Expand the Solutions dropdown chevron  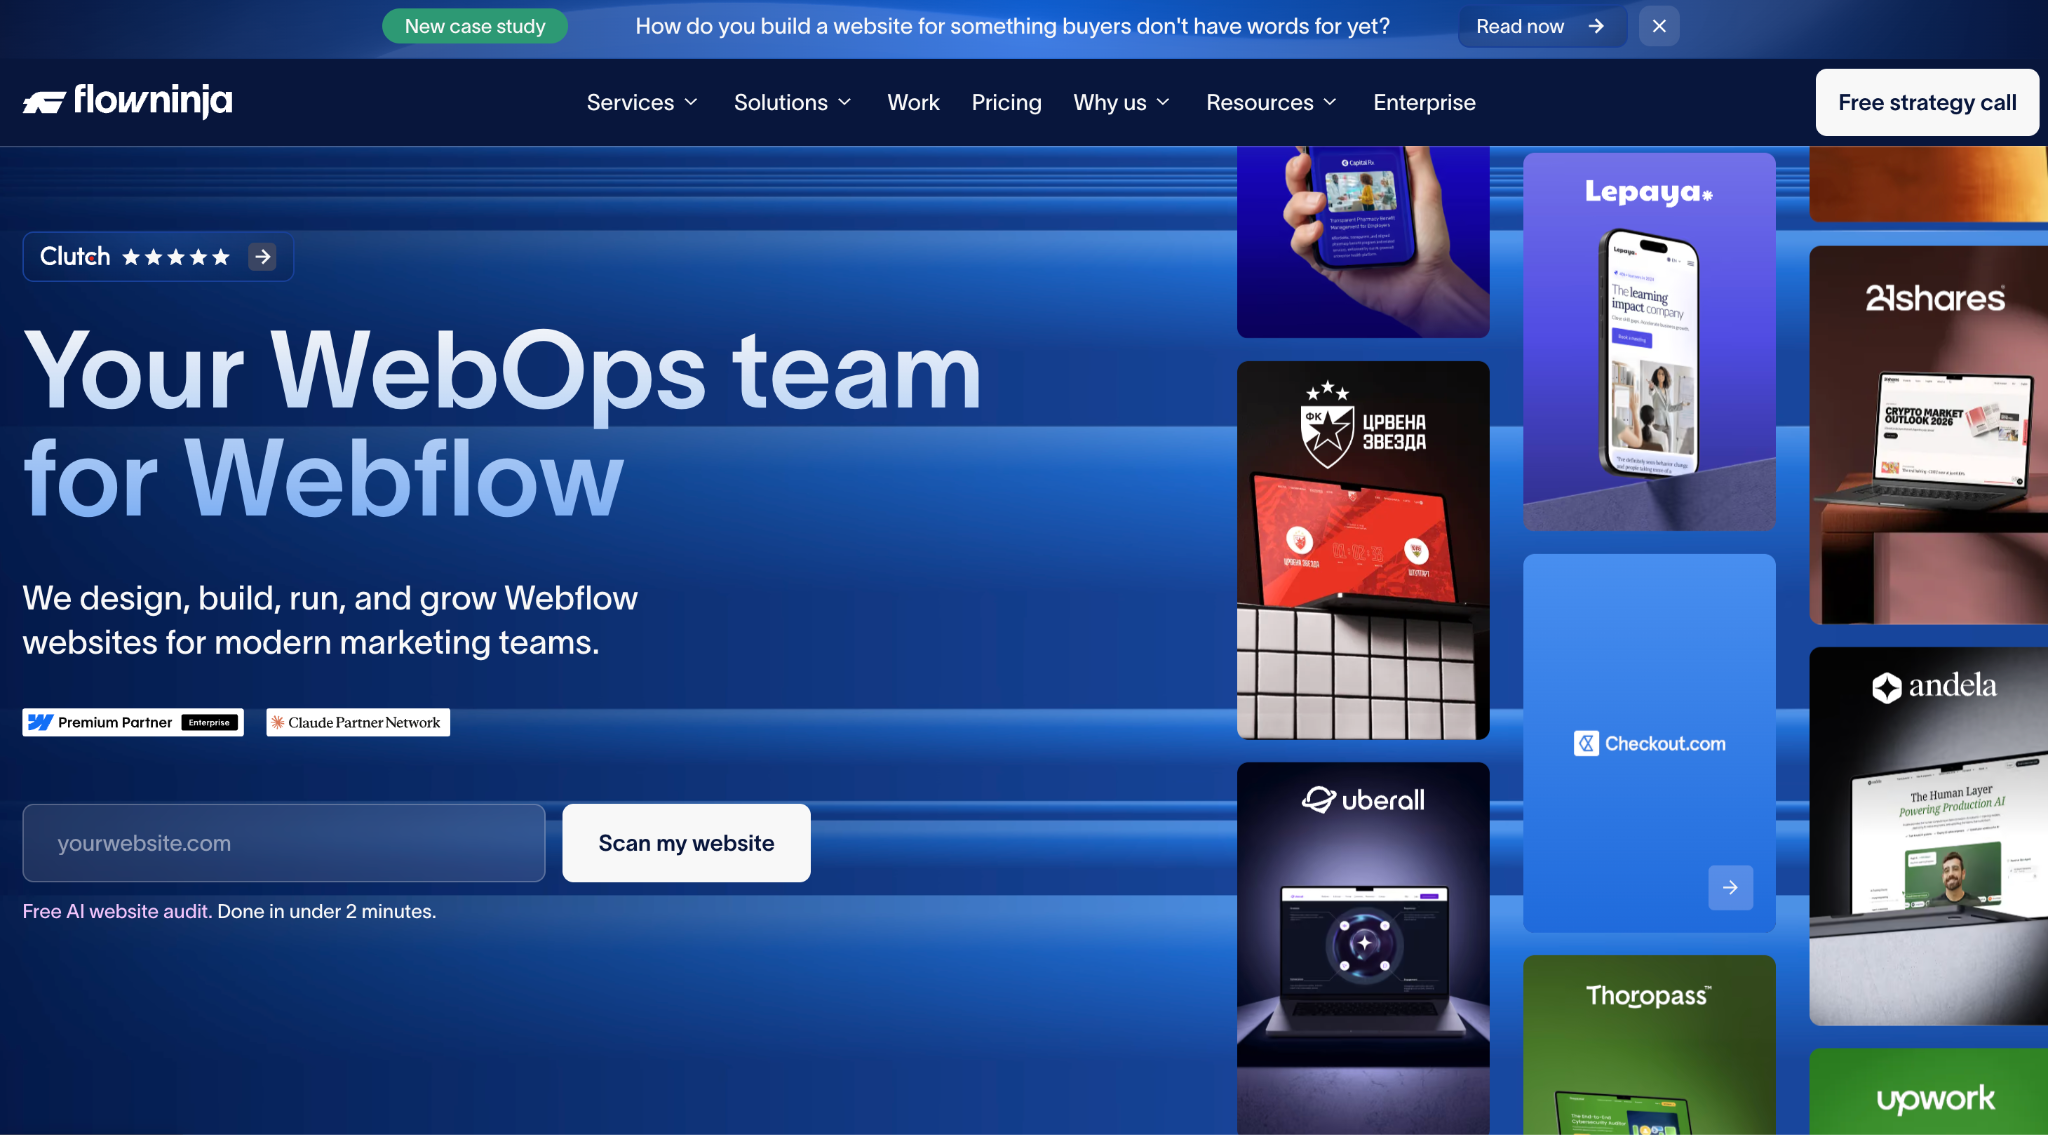pyautogui.click(x=845, y=102)
